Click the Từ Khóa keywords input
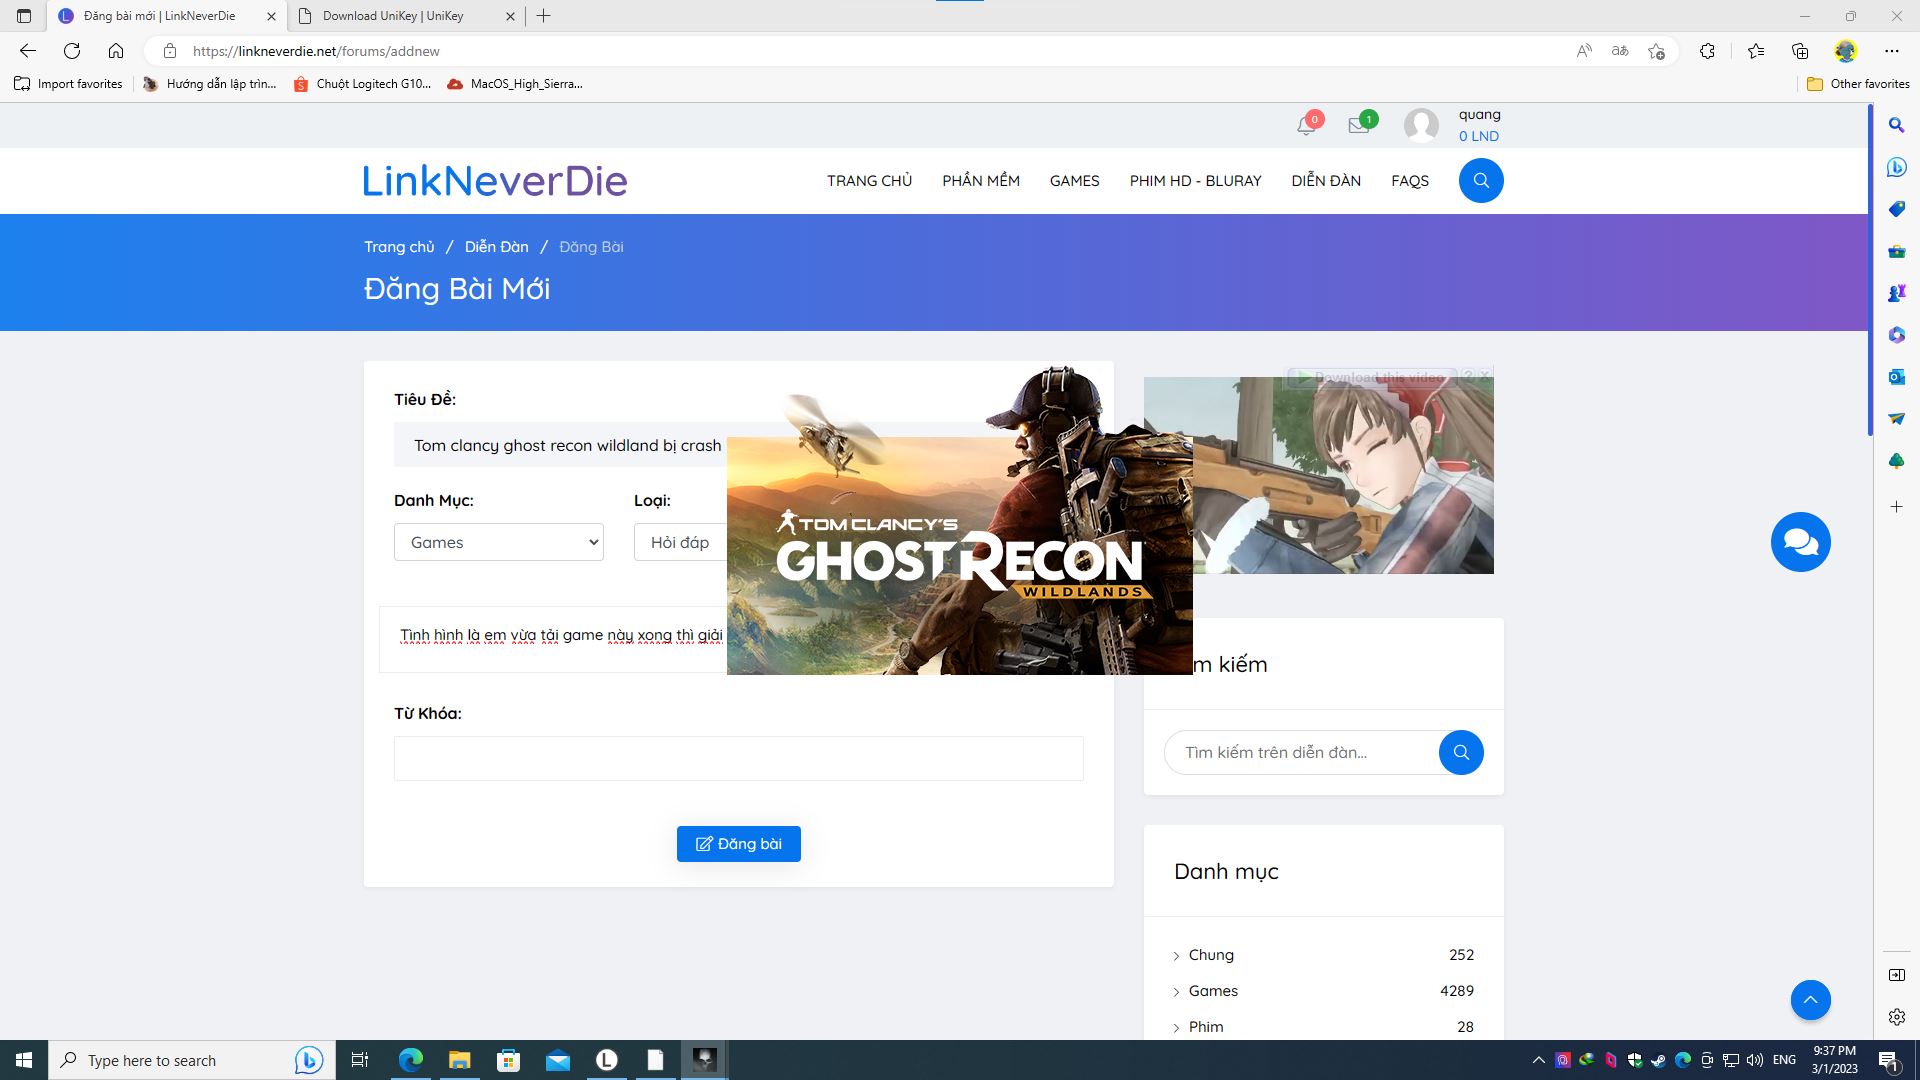 point(738,758)
